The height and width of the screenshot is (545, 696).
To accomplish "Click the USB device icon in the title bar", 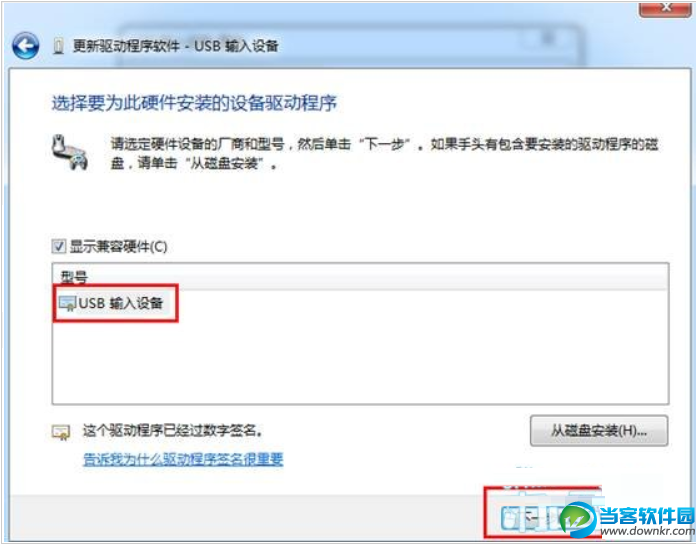I will click(58, 46).
